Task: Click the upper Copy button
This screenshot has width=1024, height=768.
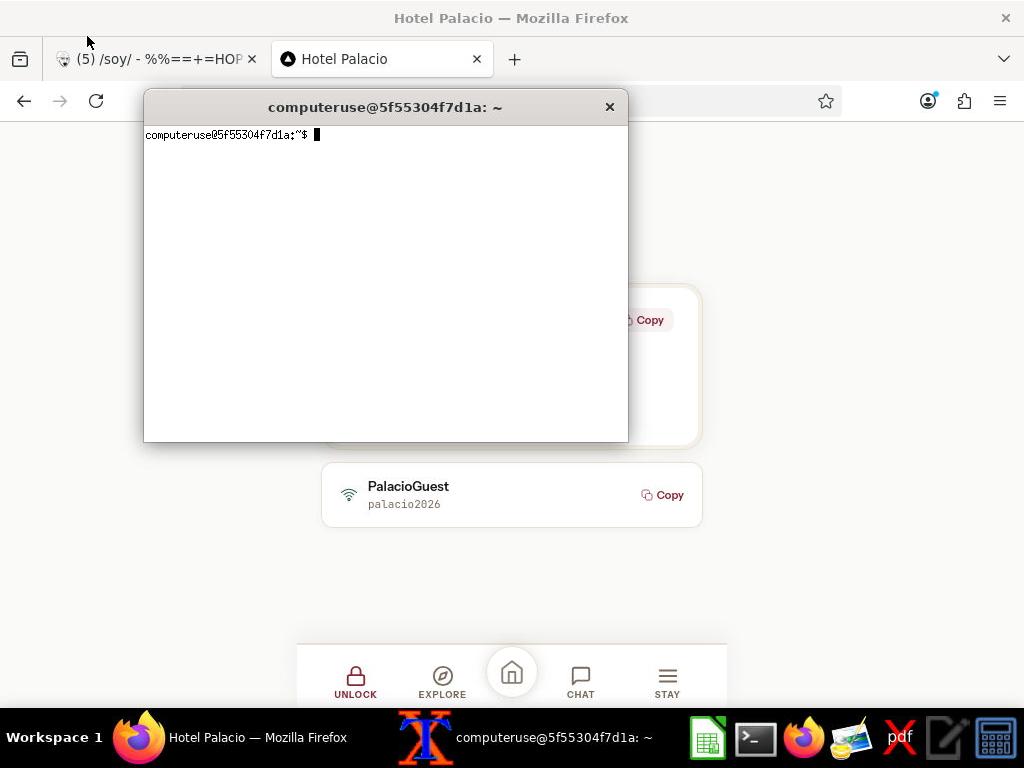Action: 646,320
